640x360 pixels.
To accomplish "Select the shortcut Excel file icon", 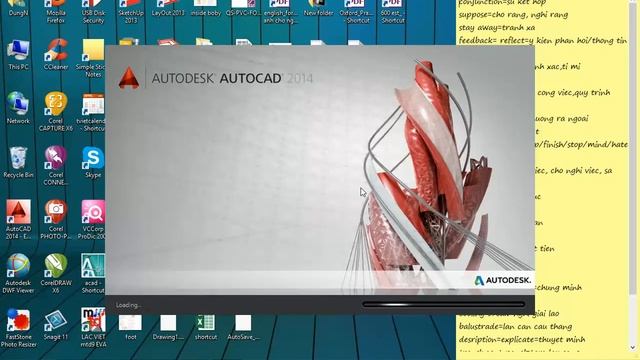I will coord(206,327).
